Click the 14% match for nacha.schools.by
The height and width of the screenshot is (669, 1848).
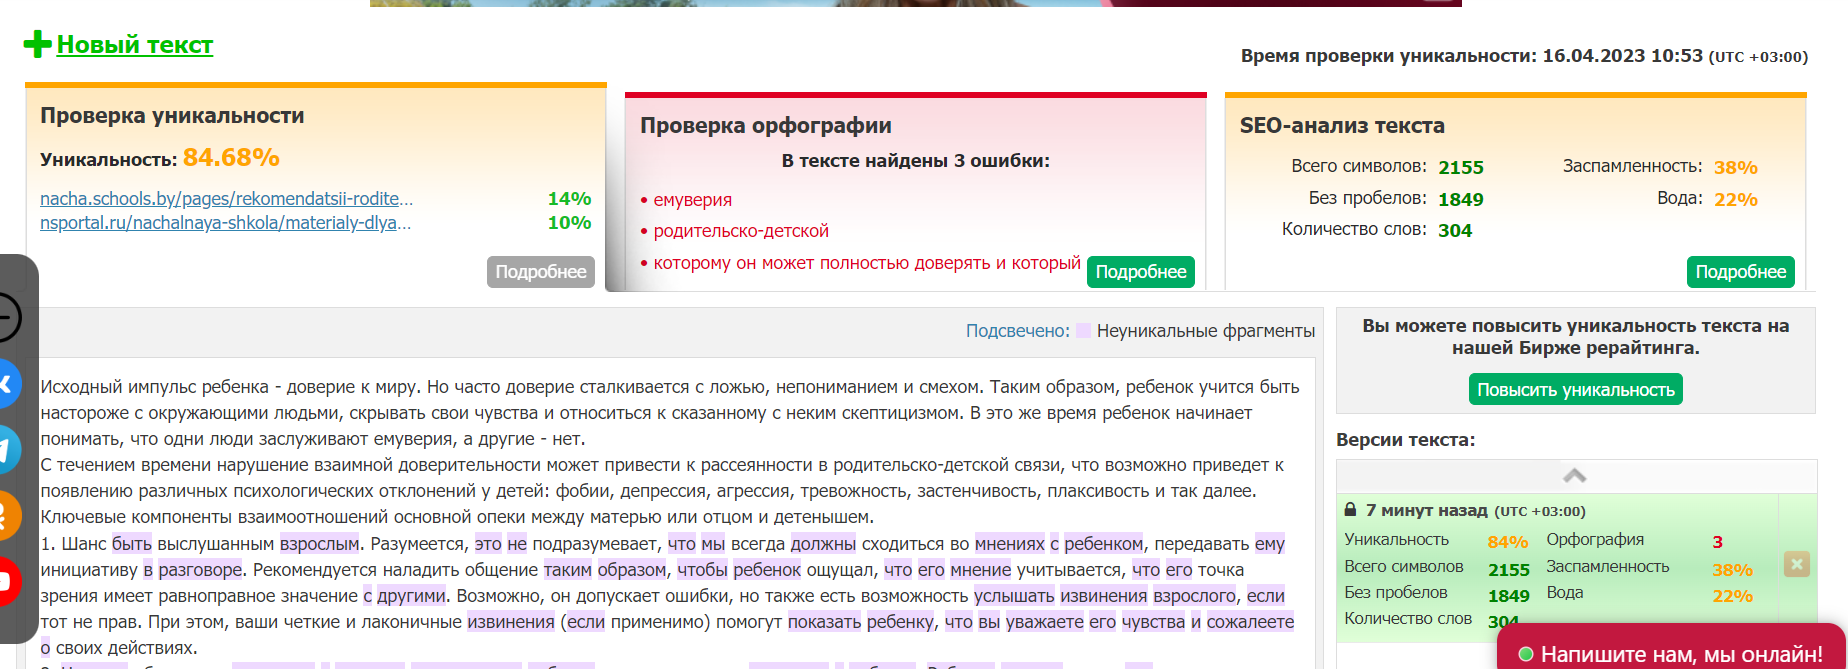pos(569,199)
